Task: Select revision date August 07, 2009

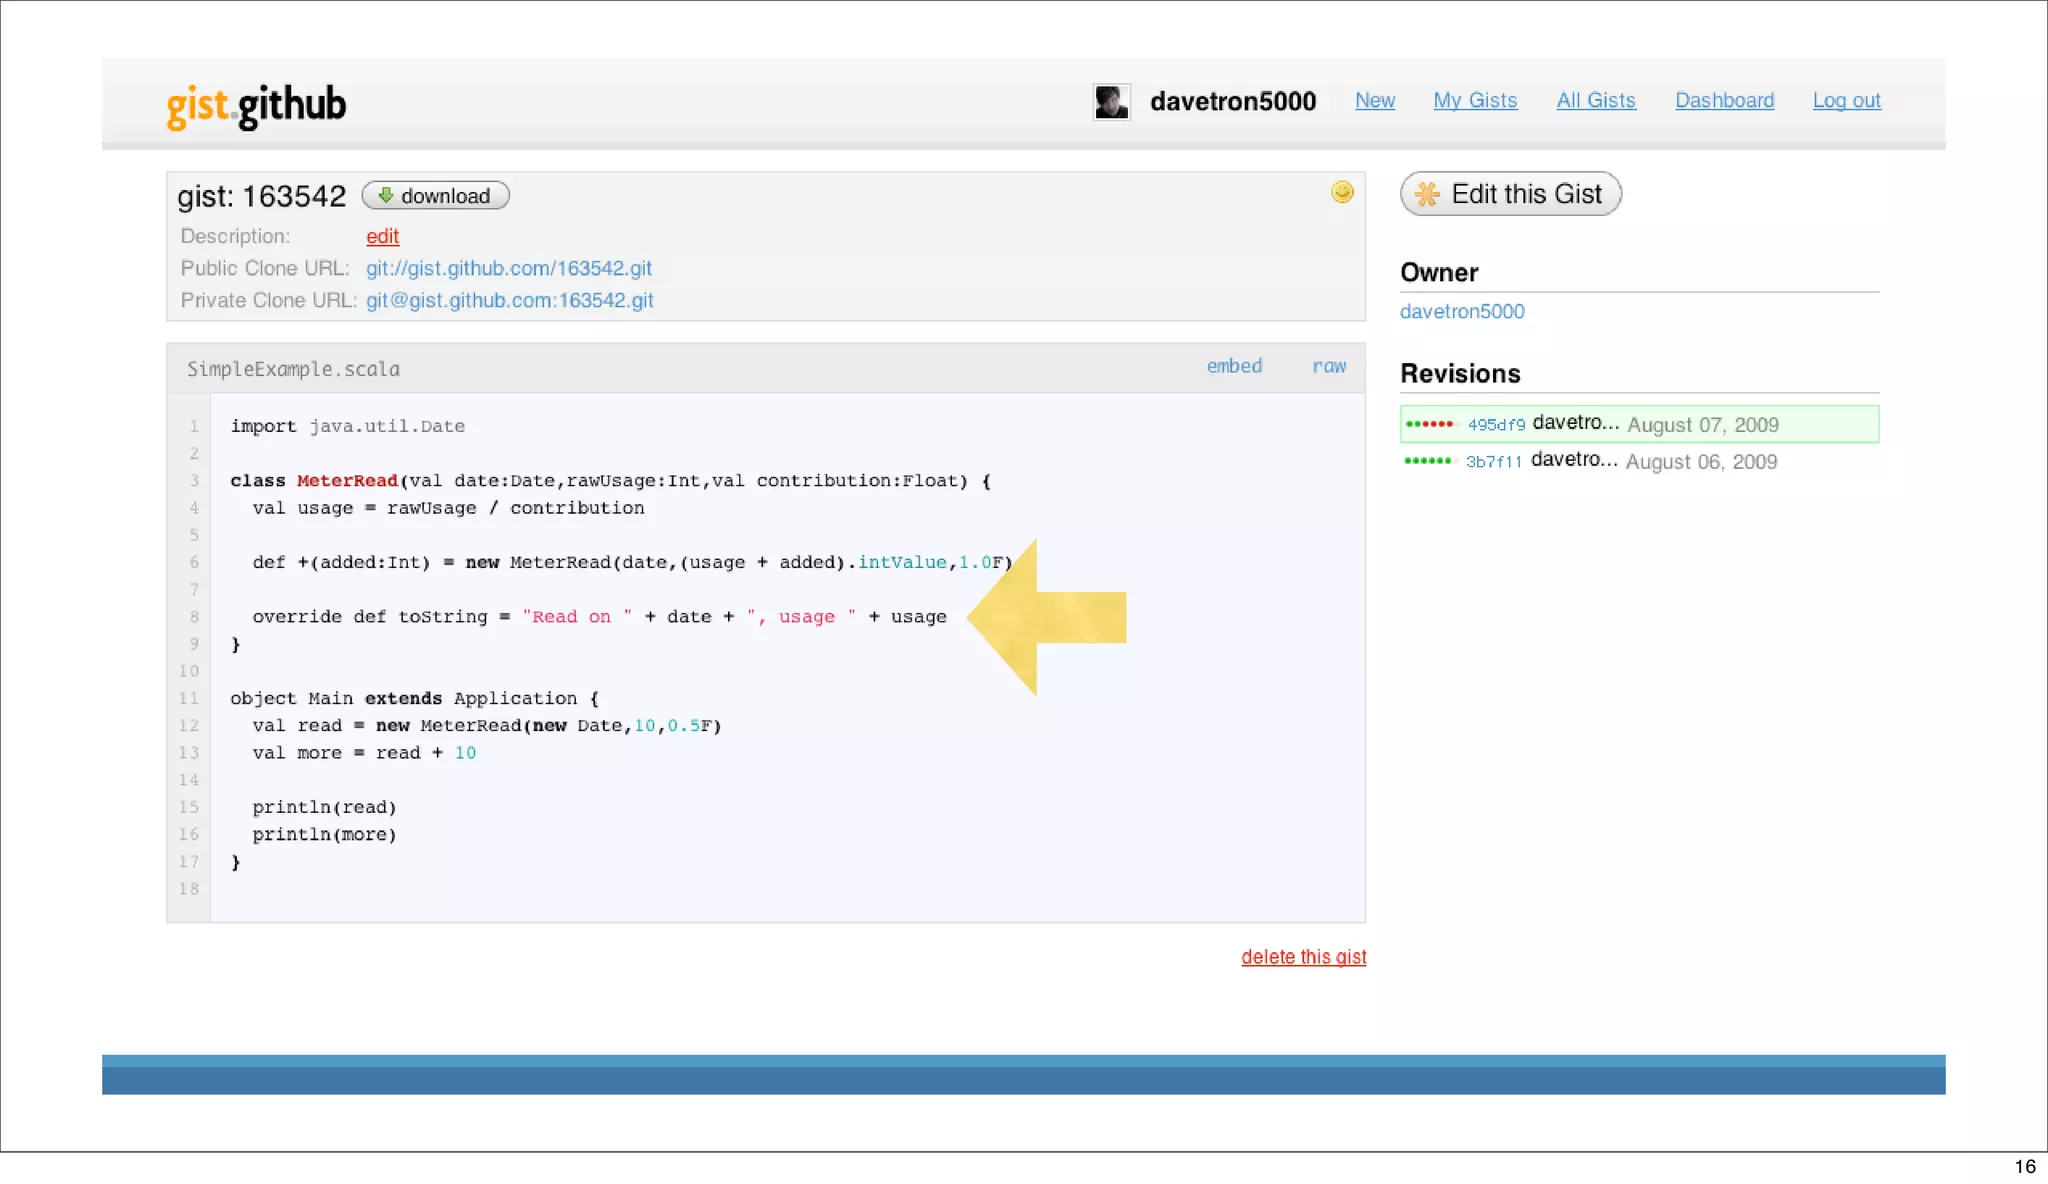Action: tap(1703, 425)
